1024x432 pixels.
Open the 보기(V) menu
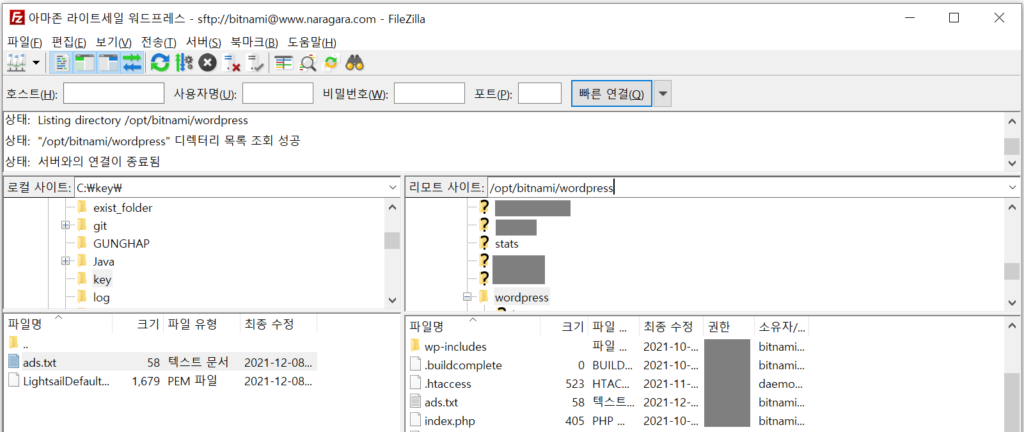[x=114, y=42]
